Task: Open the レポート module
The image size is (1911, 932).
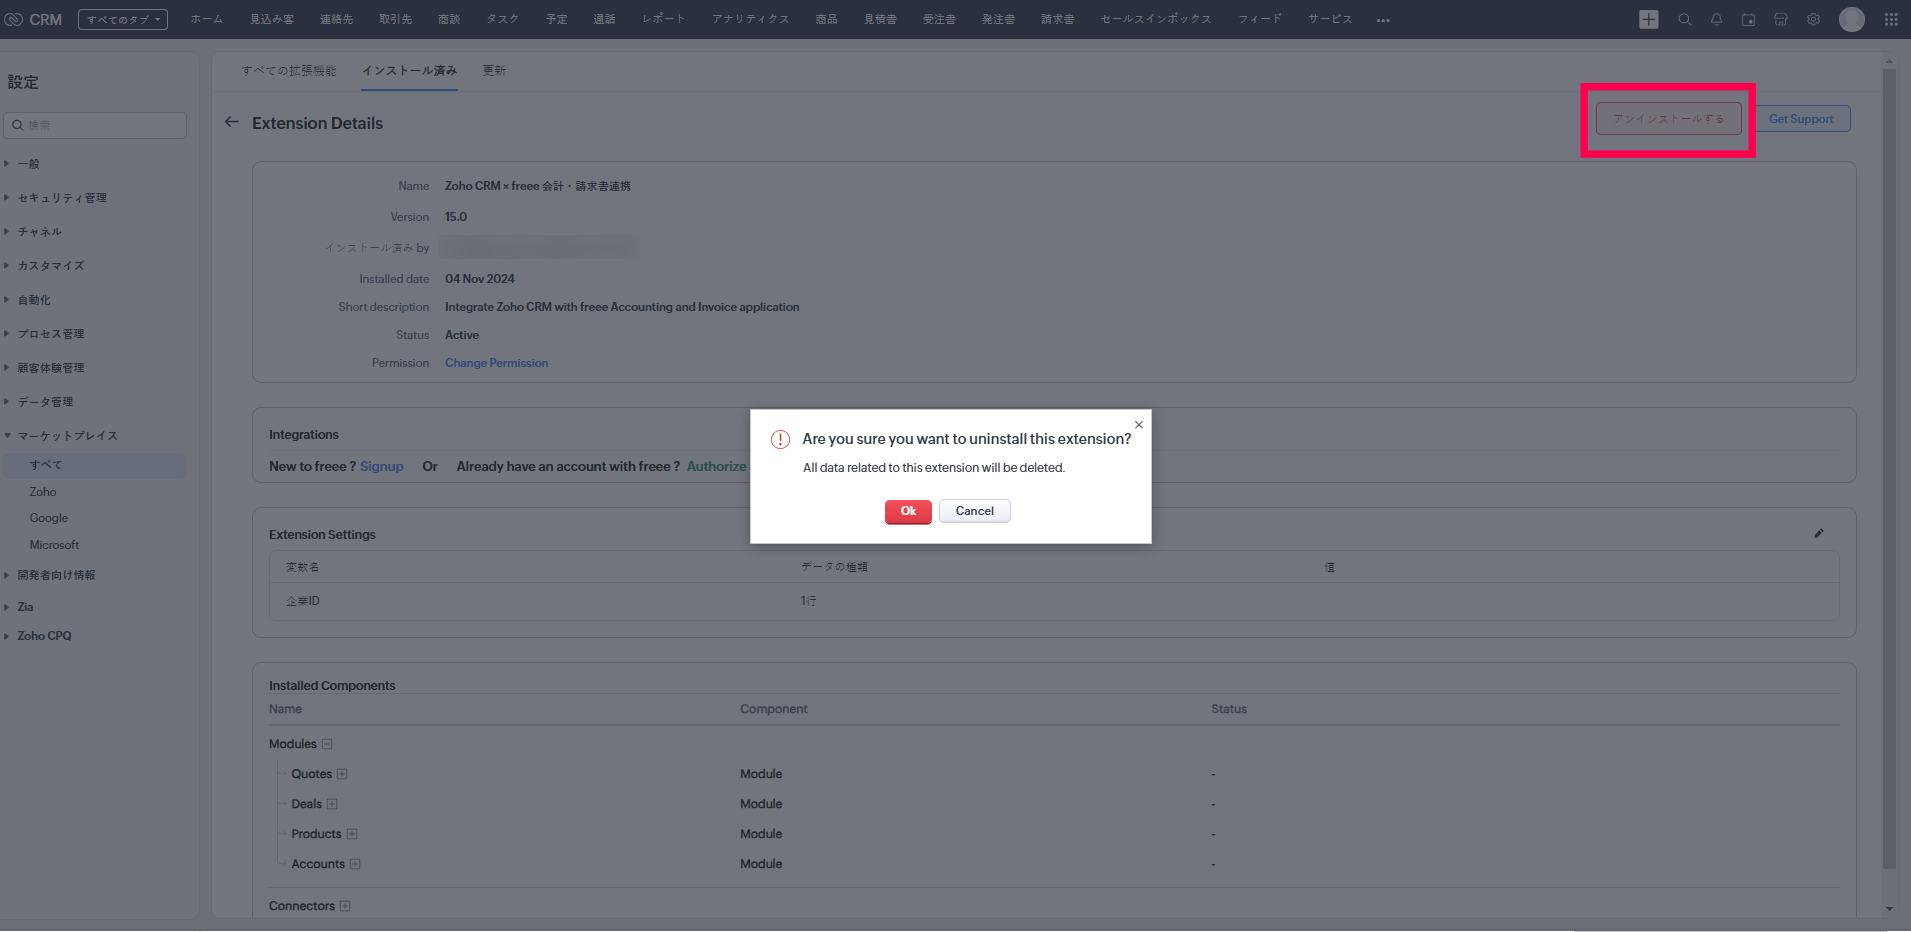Action: 664,20
